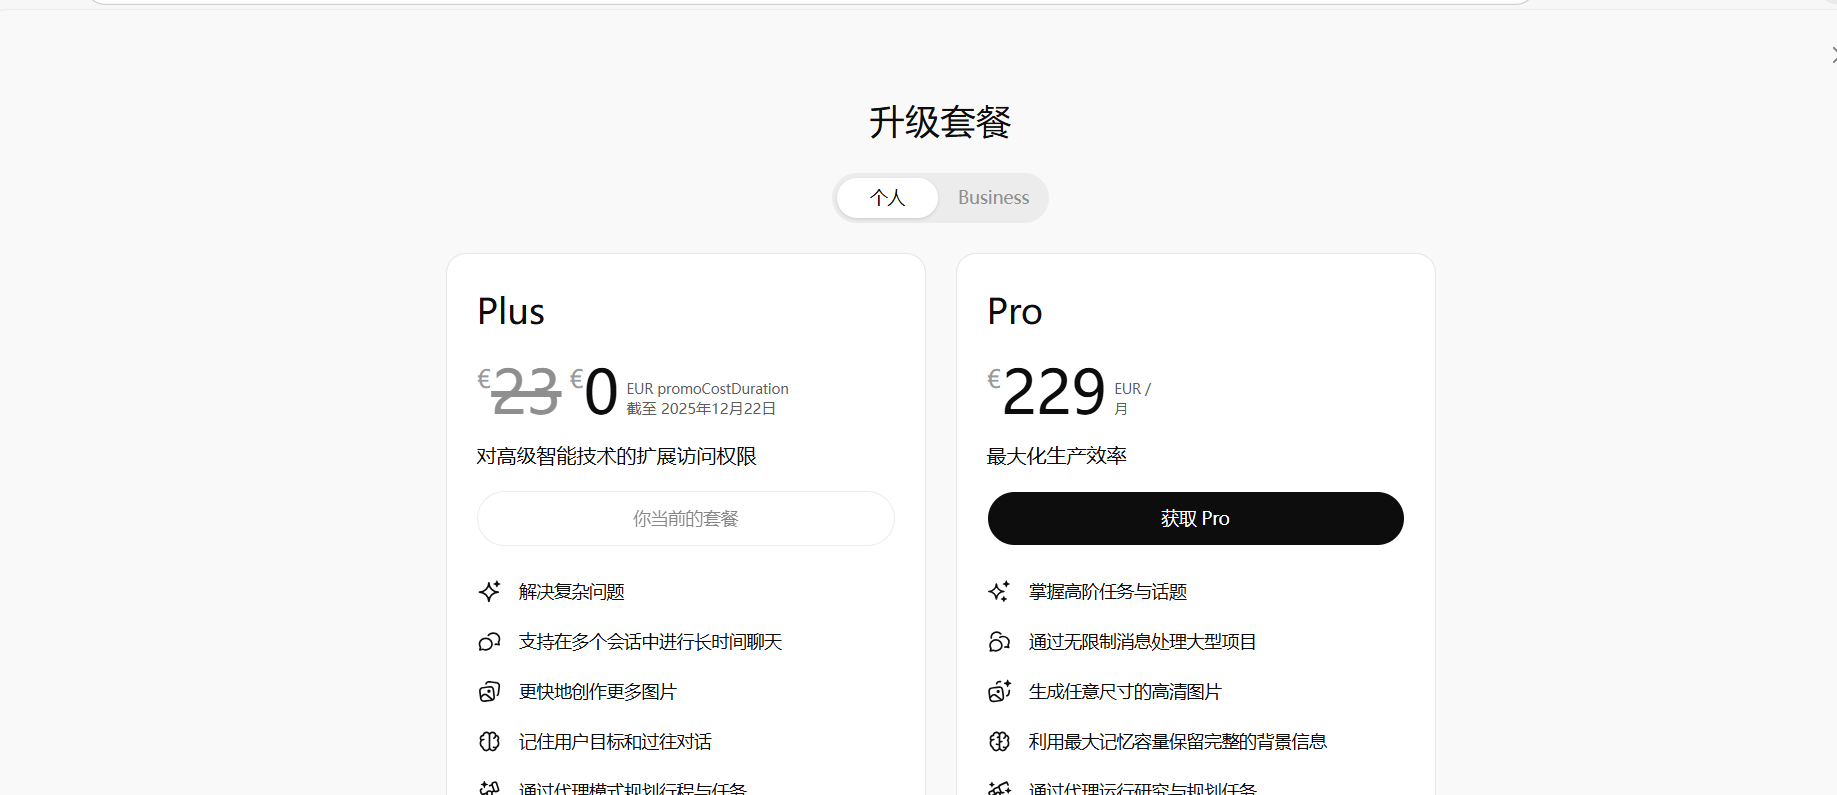Click the Pro plan title
Screen dimensions: 1837x795
(x=1015, y=311)
